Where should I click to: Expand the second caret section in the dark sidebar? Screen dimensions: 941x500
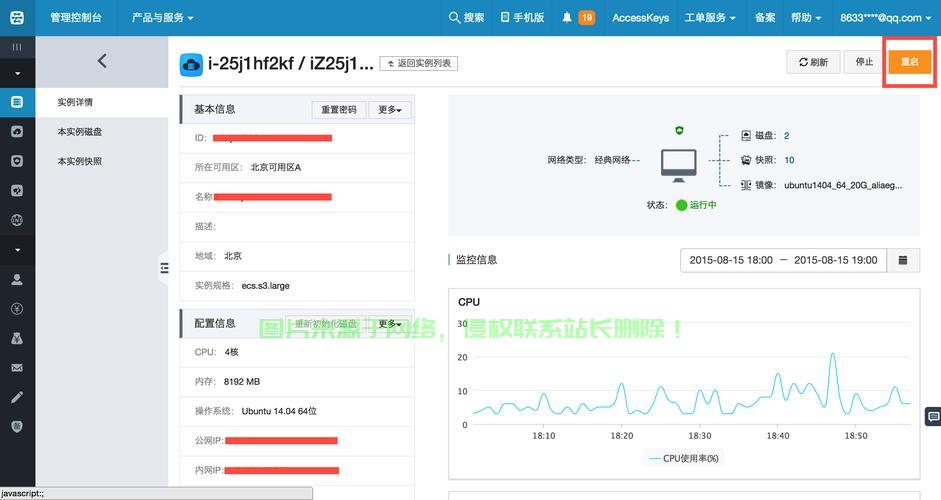click(17, 250)
